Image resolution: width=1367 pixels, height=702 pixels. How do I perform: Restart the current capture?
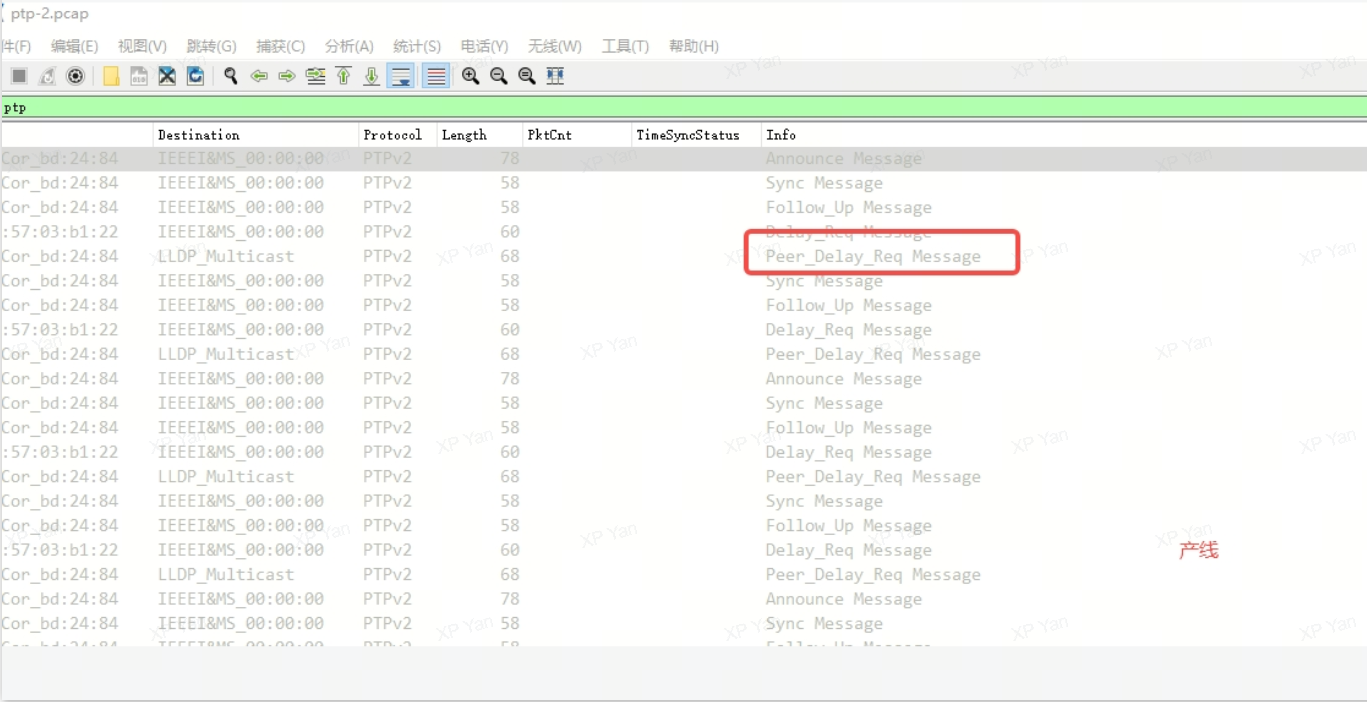click(47, 76)
